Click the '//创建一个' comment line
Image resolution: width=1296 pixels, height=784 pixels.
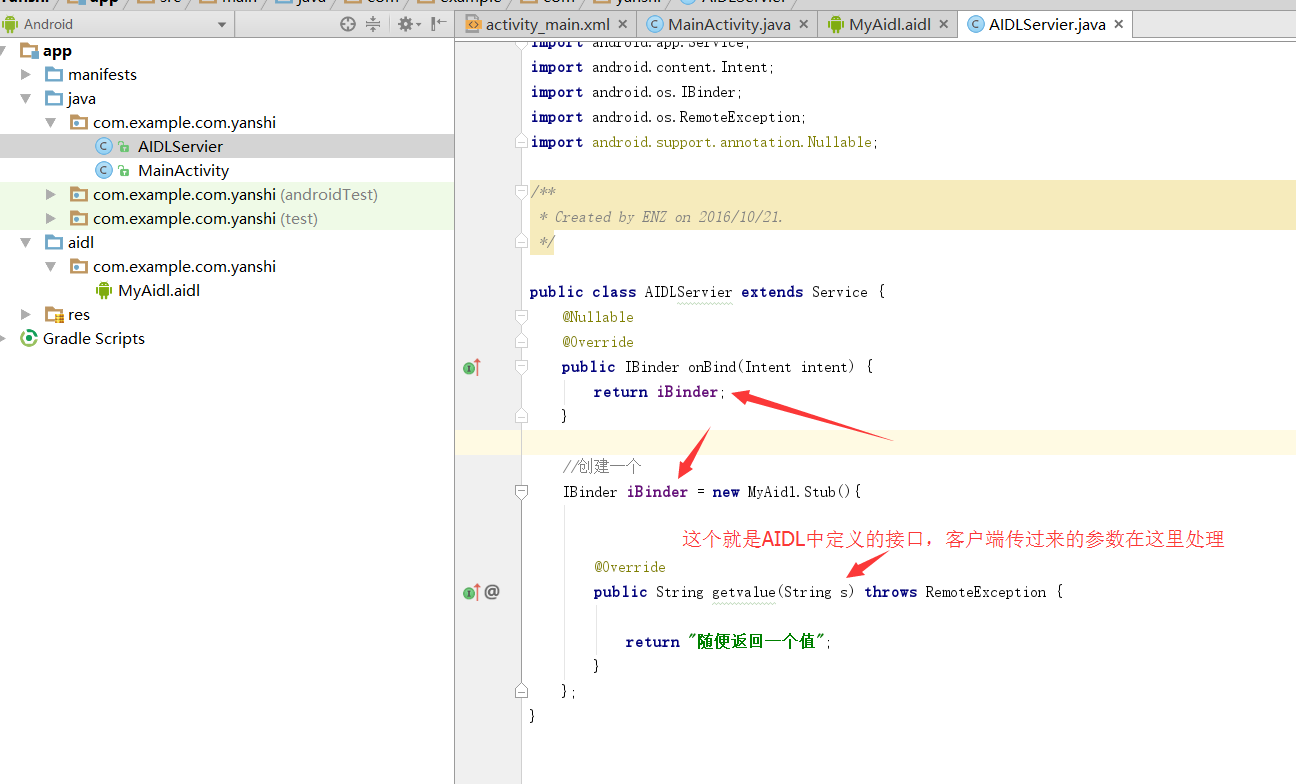(x=601, y=467)
